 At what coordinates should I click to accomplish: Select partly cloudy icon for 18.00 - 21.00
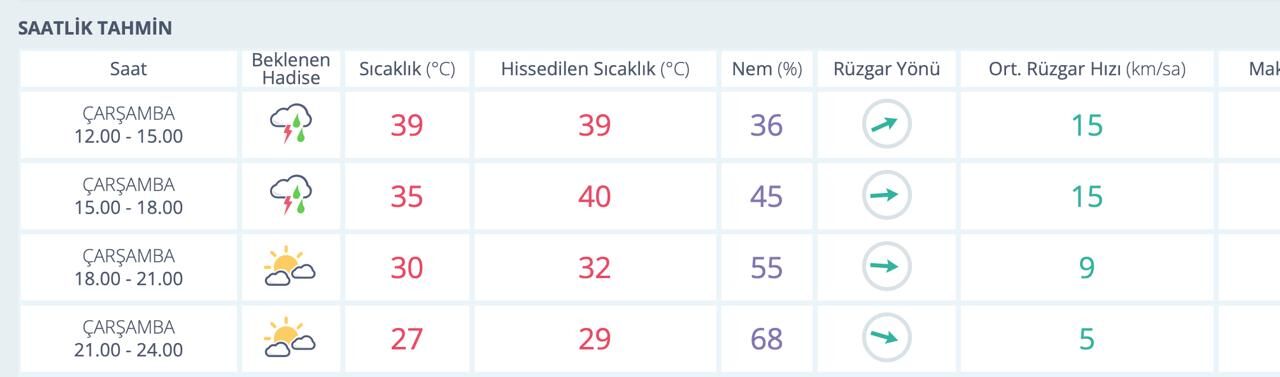290,267
